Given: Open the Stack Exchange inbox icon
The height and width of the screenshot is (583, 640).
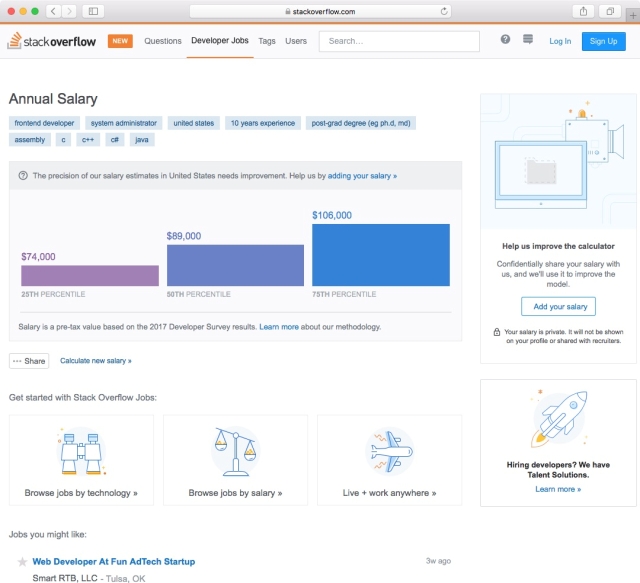Looking at the screenshot, I should pos(528,39).
